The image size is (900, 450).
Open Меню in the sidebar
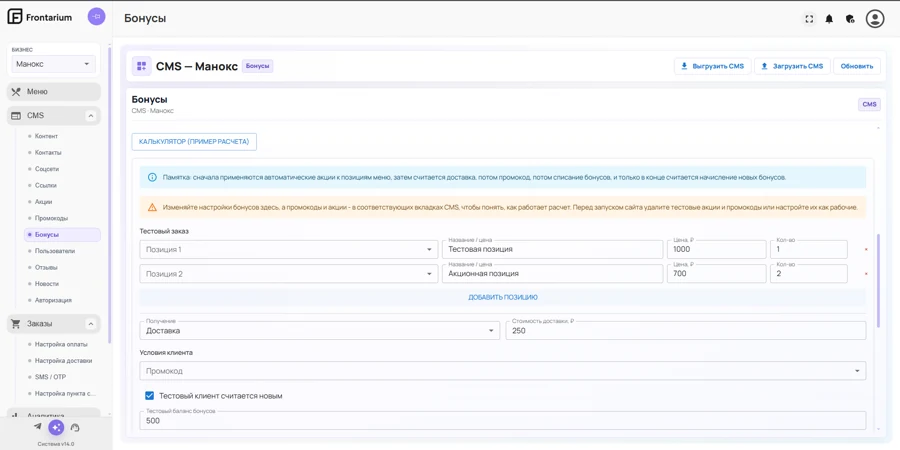tap(54, 92)
